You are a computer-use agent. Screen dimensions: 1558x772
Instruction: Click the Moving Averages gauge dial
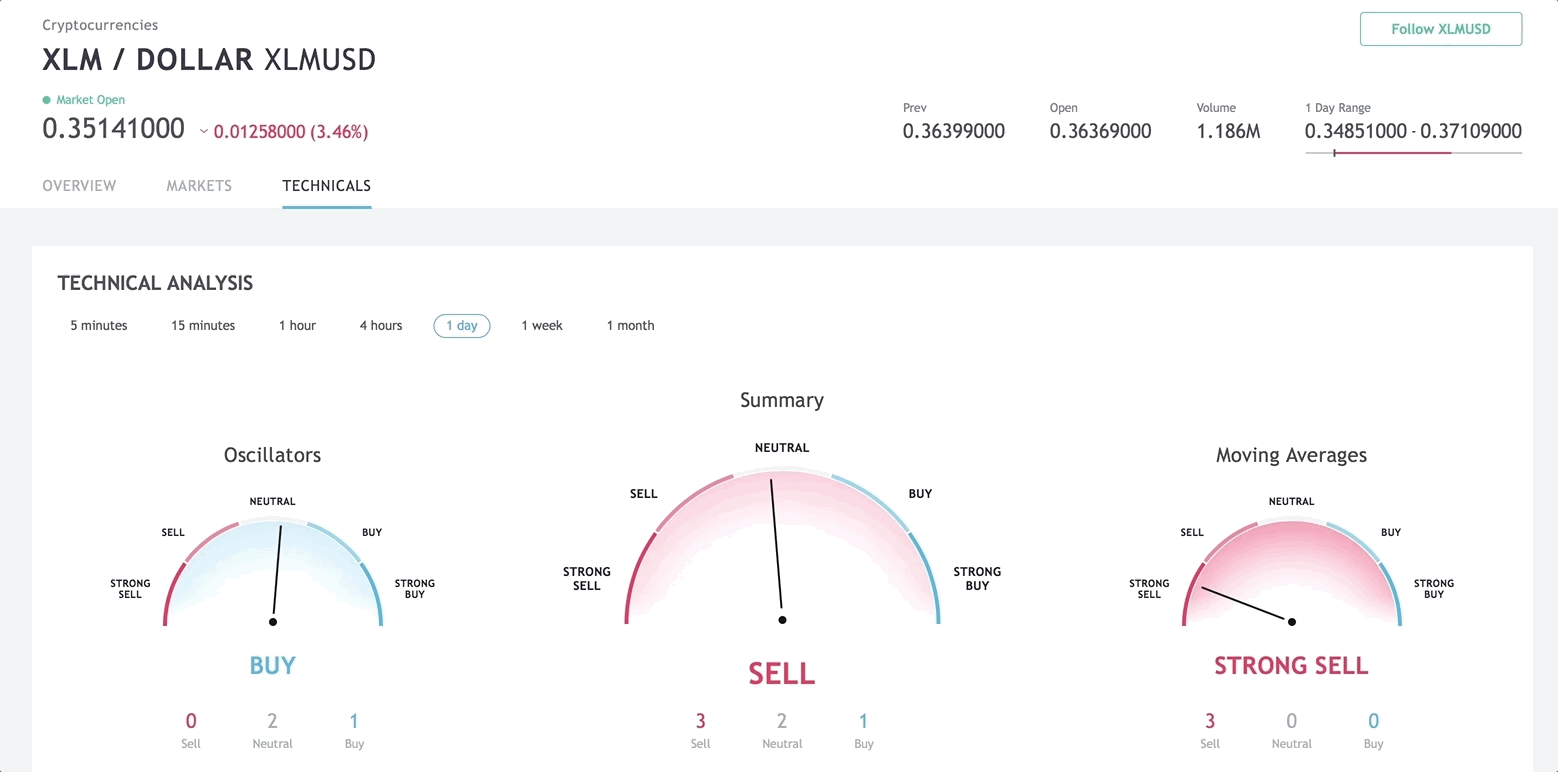[x=1292, y=572]
